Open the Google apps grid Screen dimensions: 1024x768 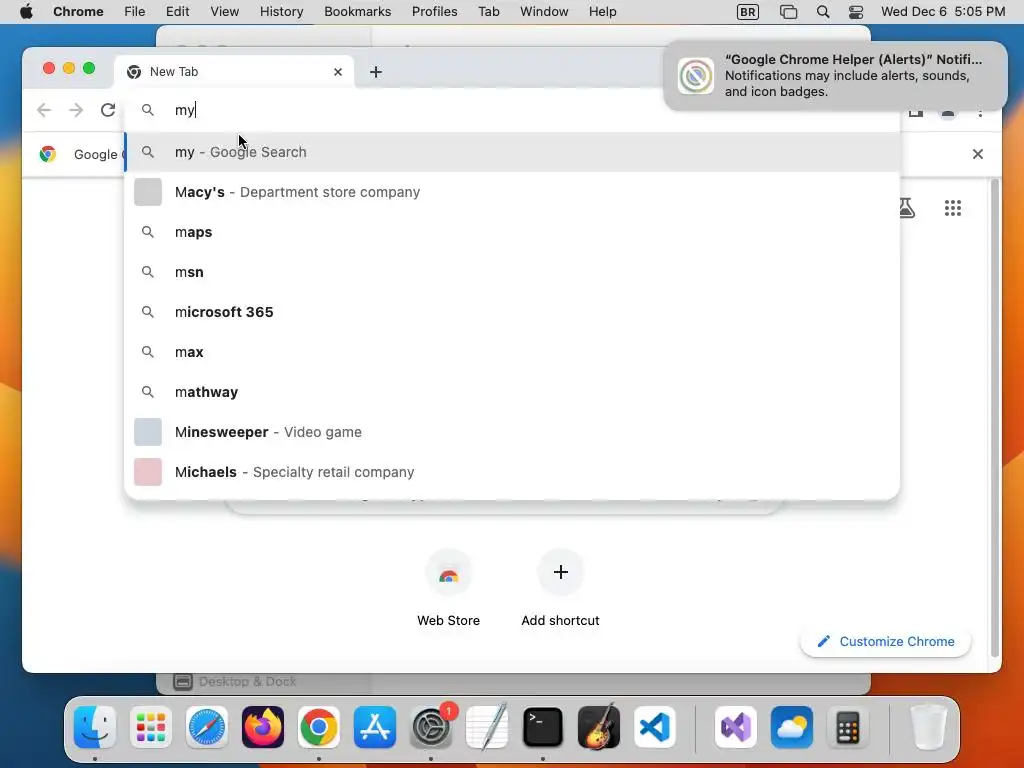click(953, 208)
